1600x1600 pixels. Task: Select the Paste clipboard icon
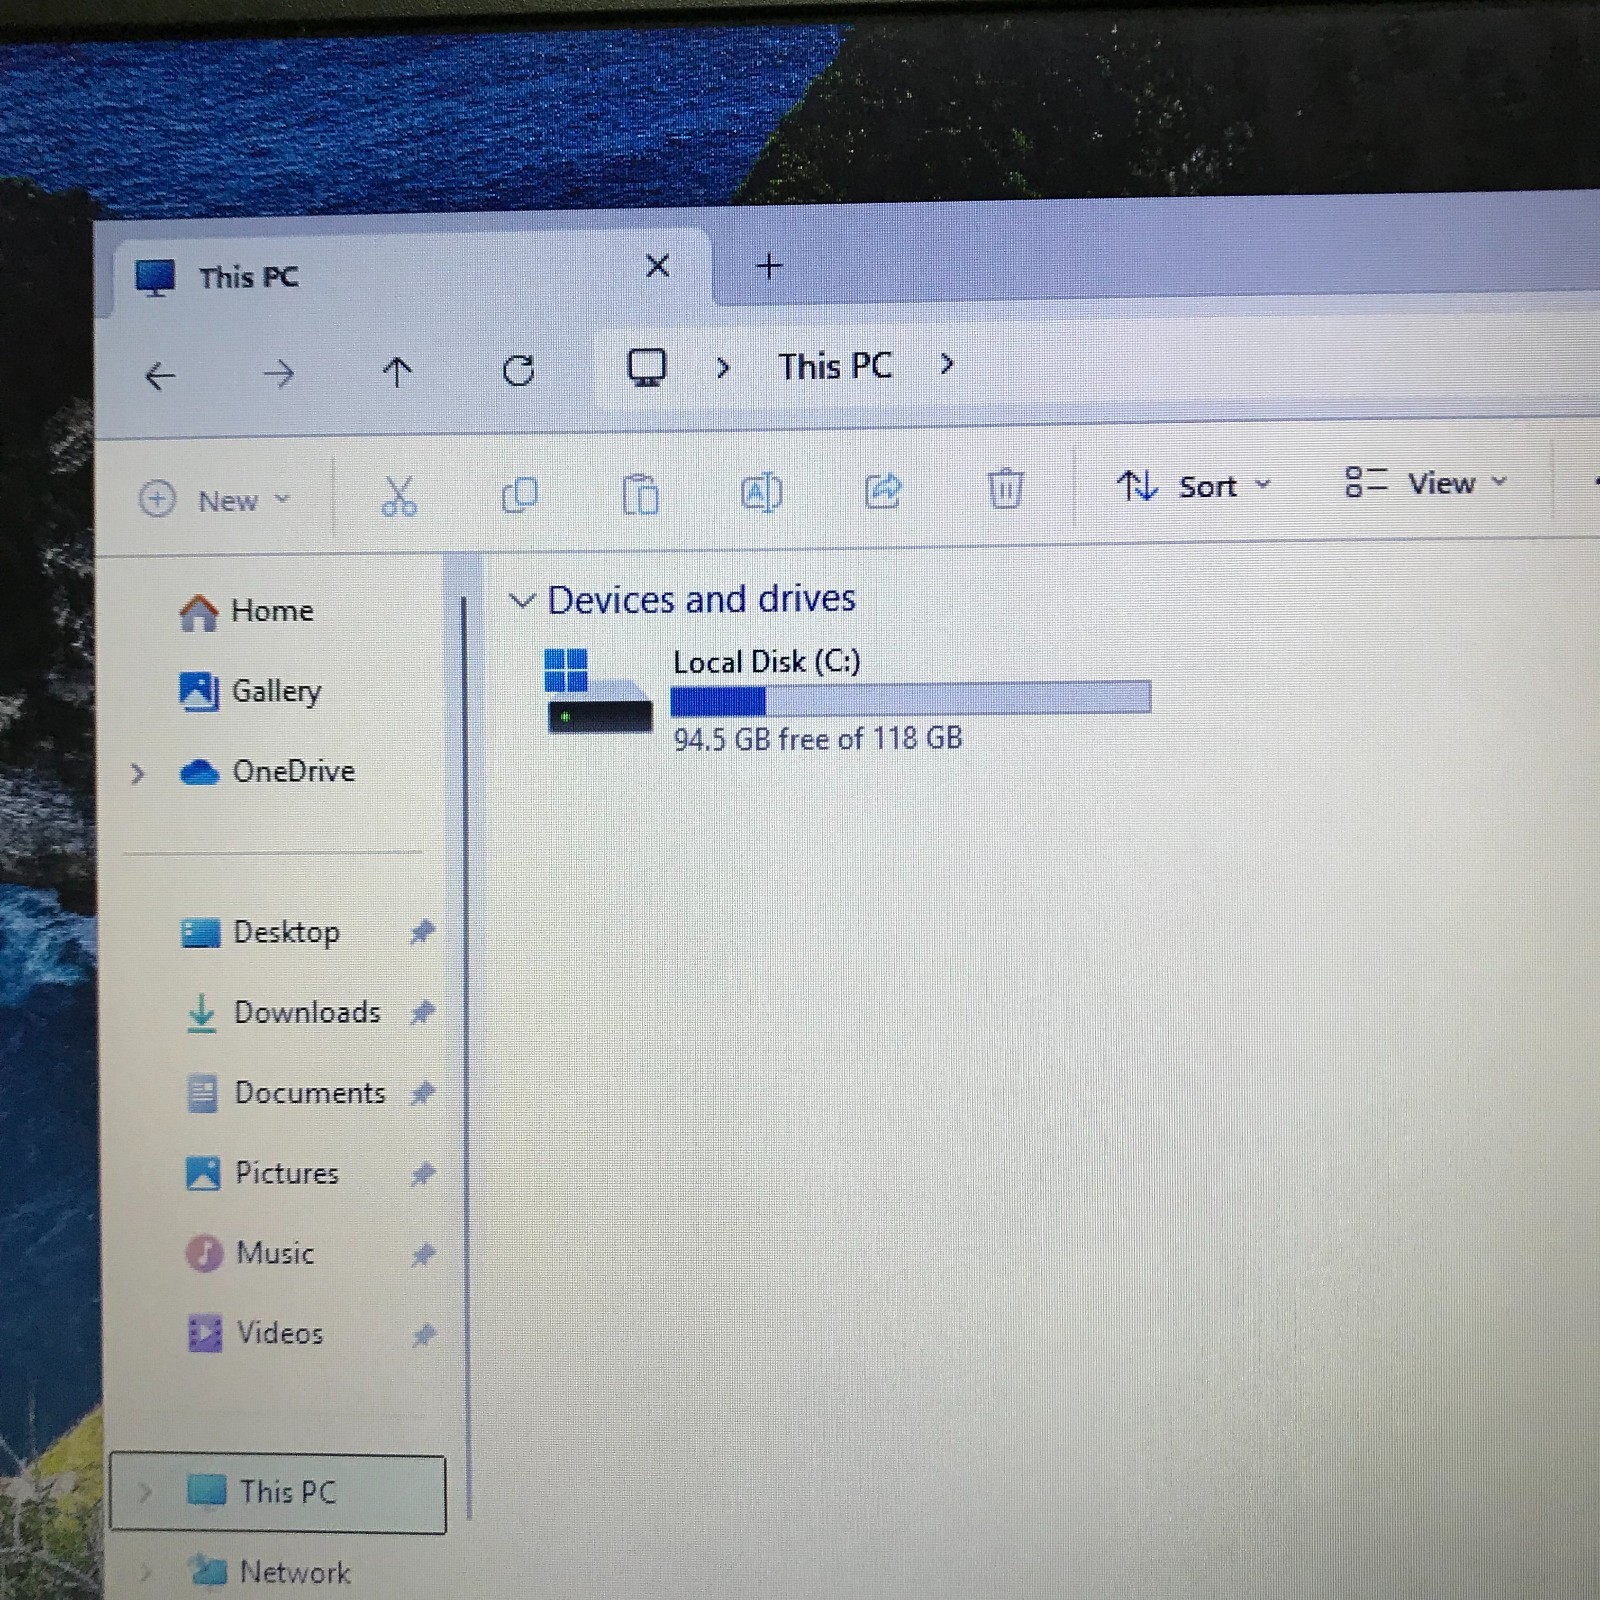[x=640, y=493]
